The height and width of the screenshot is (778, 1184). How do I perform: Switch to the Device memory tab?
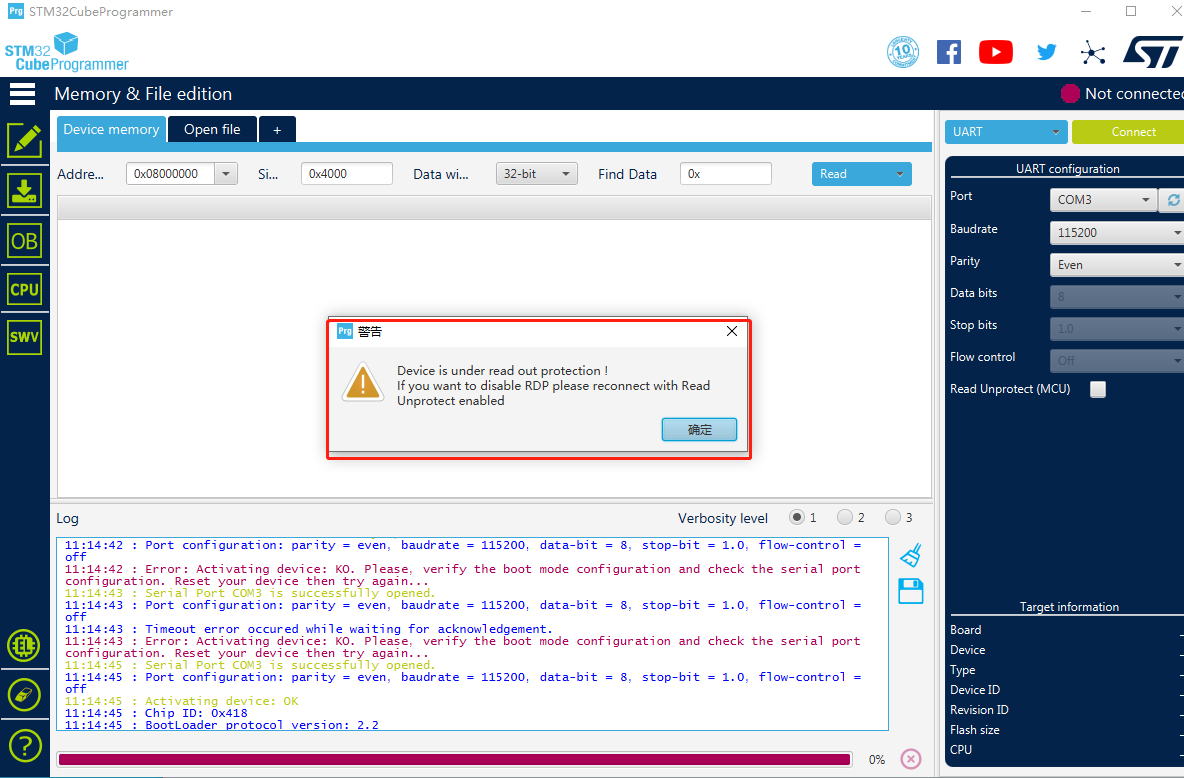(x=111, y=129)
